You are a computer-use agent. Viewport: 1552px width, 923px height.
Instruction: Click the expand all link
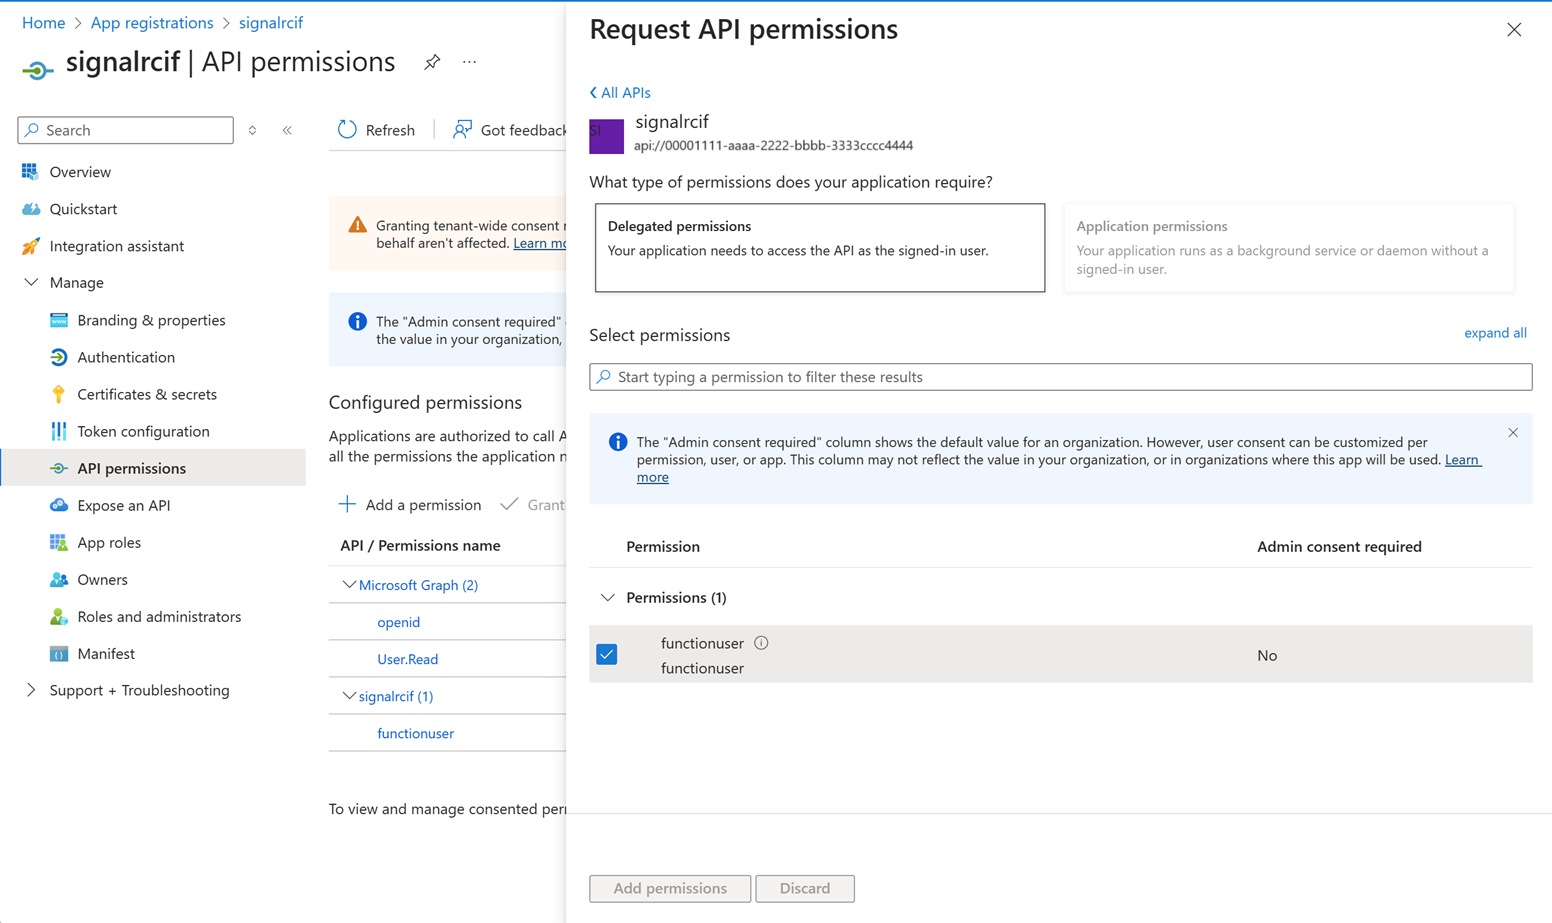(1494, 333)
